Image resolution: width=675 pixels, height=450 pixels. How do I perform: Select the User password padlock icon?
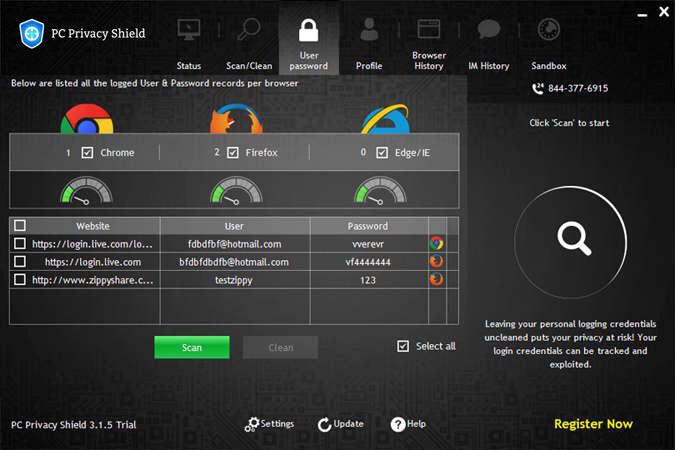click(309, 30)
